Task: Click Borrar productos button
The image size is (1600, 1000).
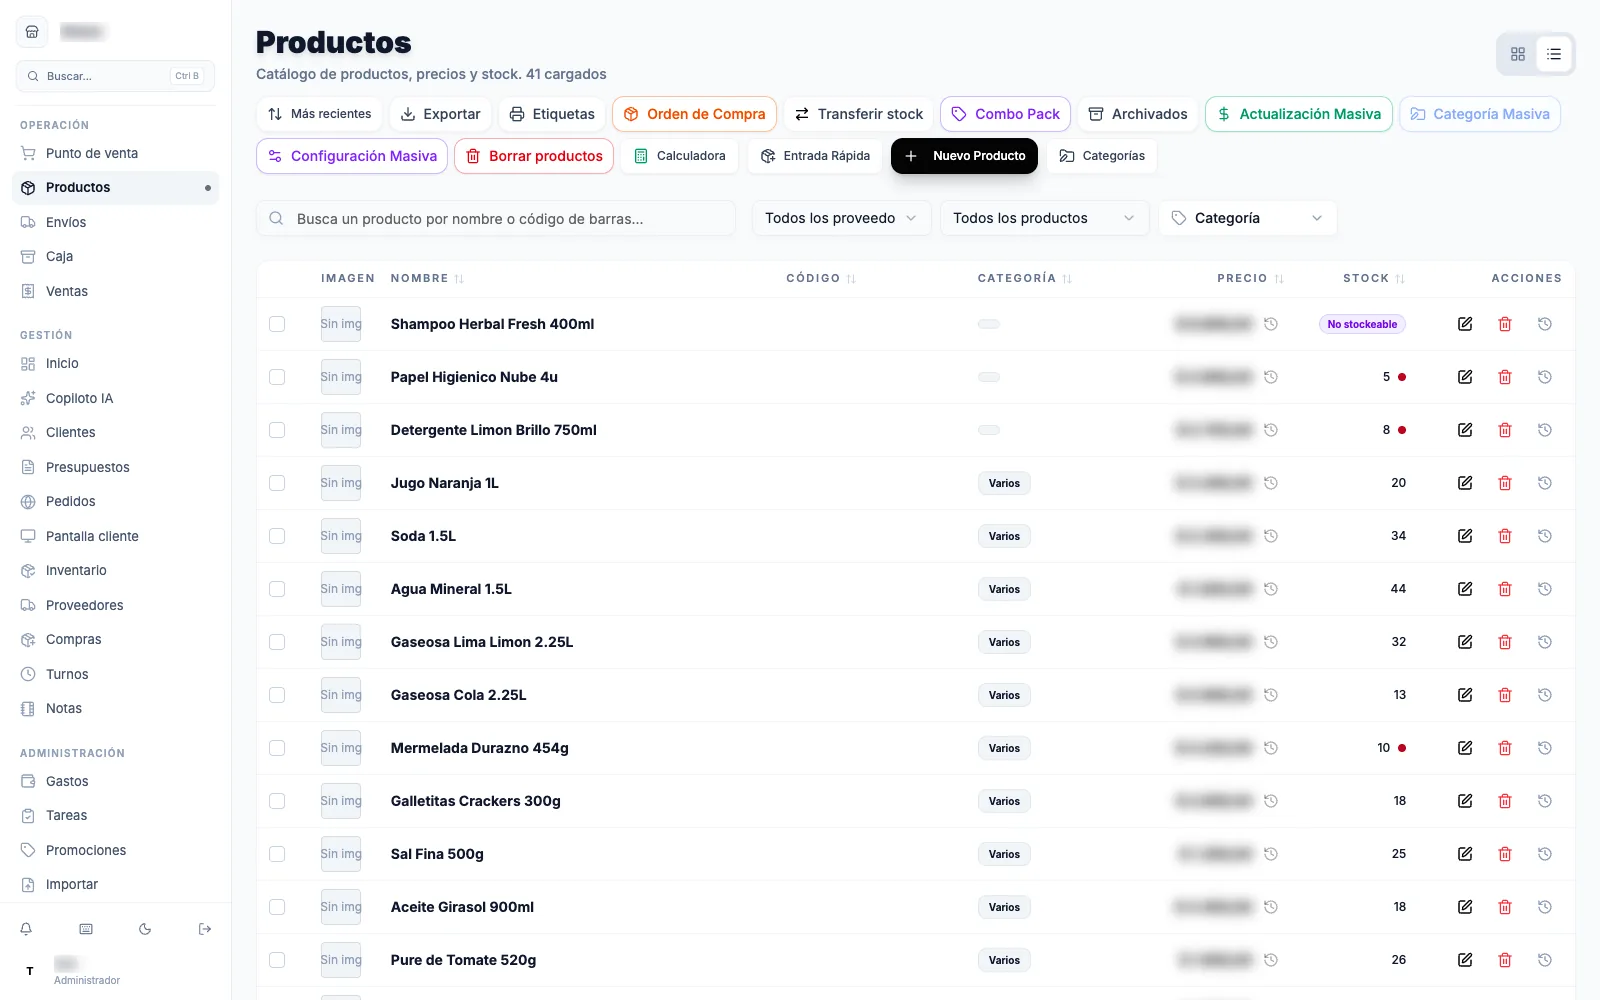Action: pyautogui.click(x=534, y=156)
